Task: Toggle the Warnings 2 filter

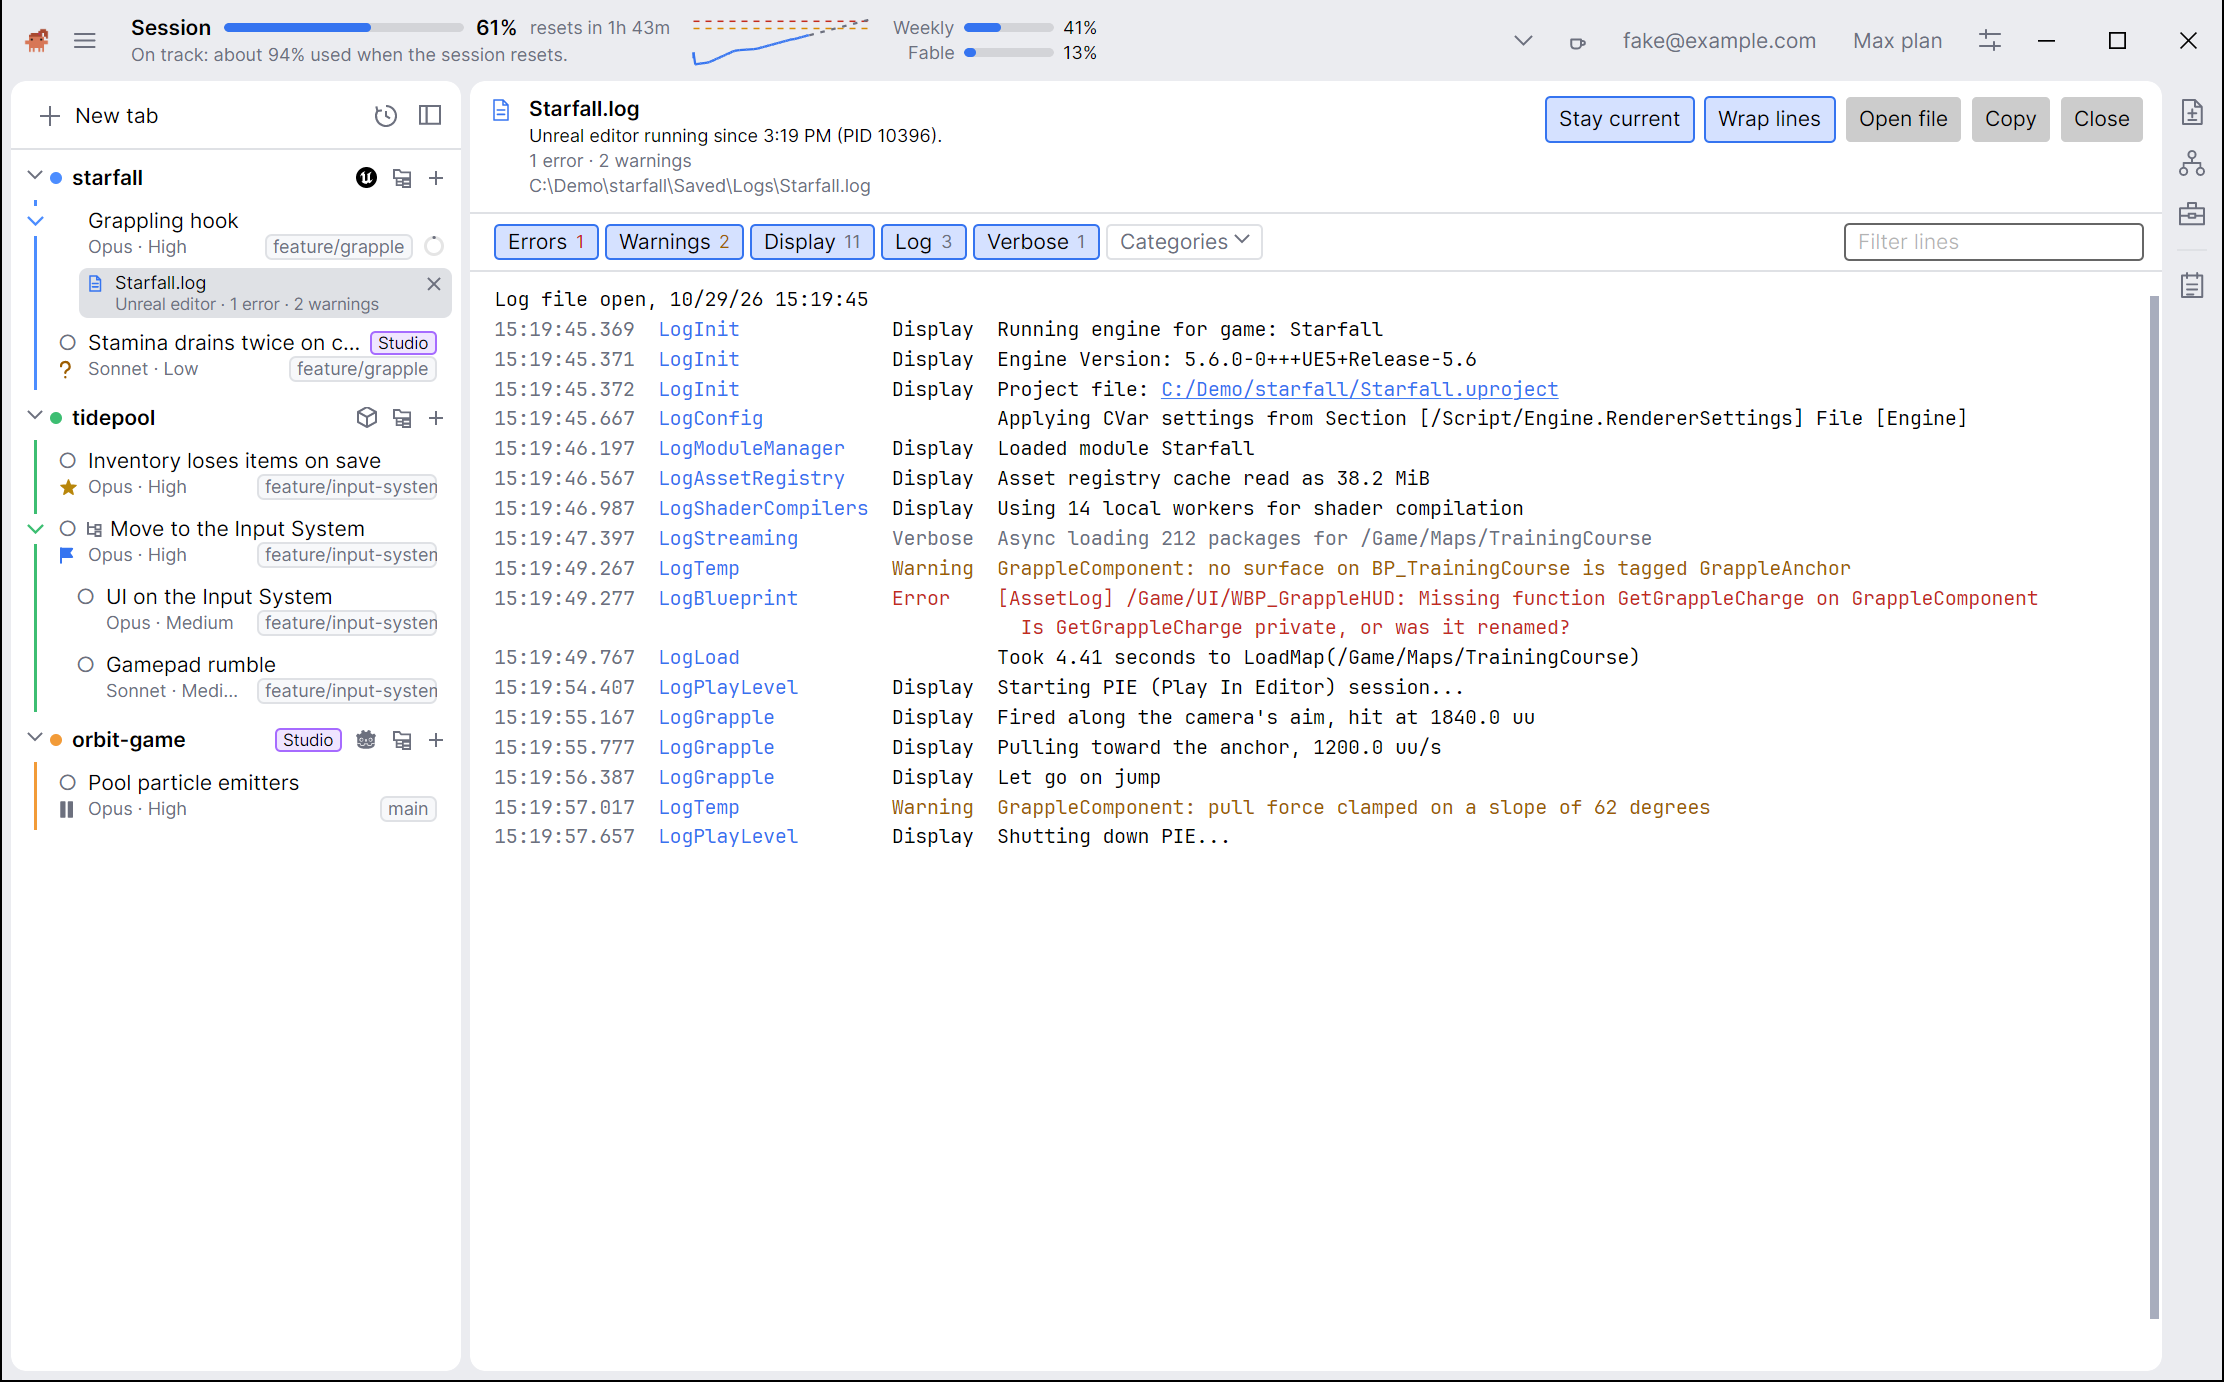Action: point(674,242)
